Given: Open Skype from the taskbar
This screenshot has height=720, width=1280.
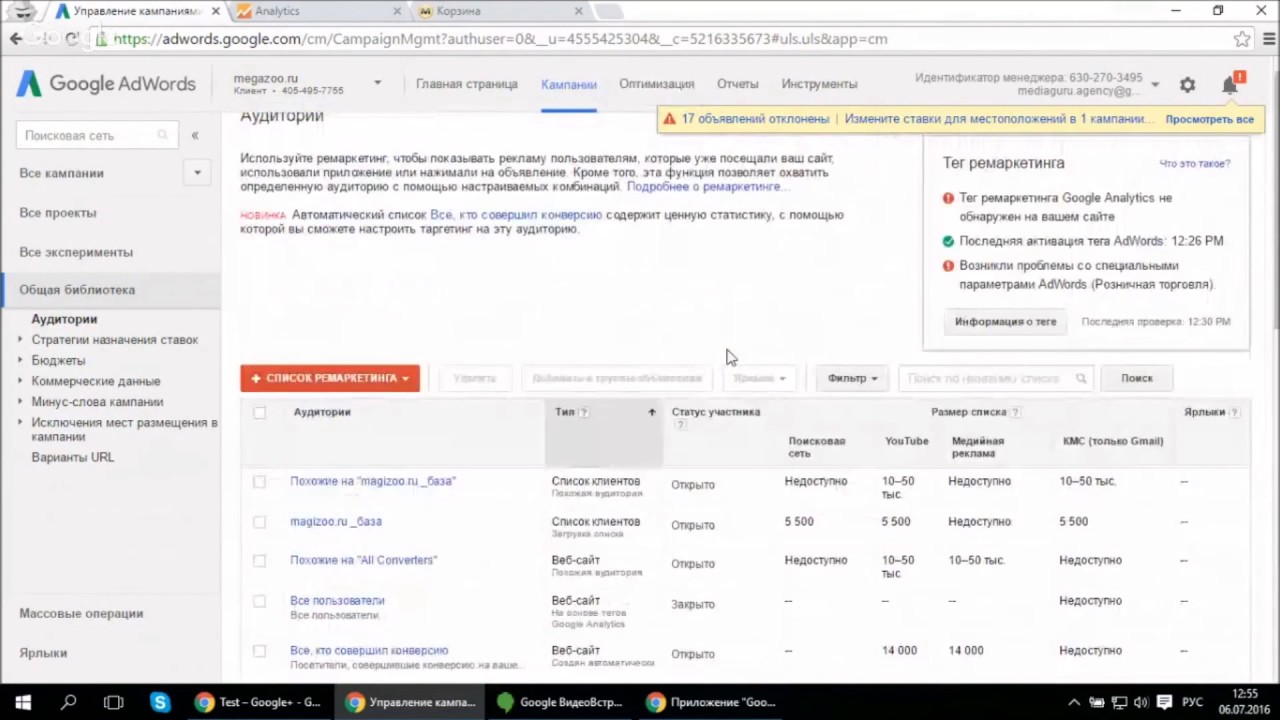Looking at the screenshot, I should 159,702.
